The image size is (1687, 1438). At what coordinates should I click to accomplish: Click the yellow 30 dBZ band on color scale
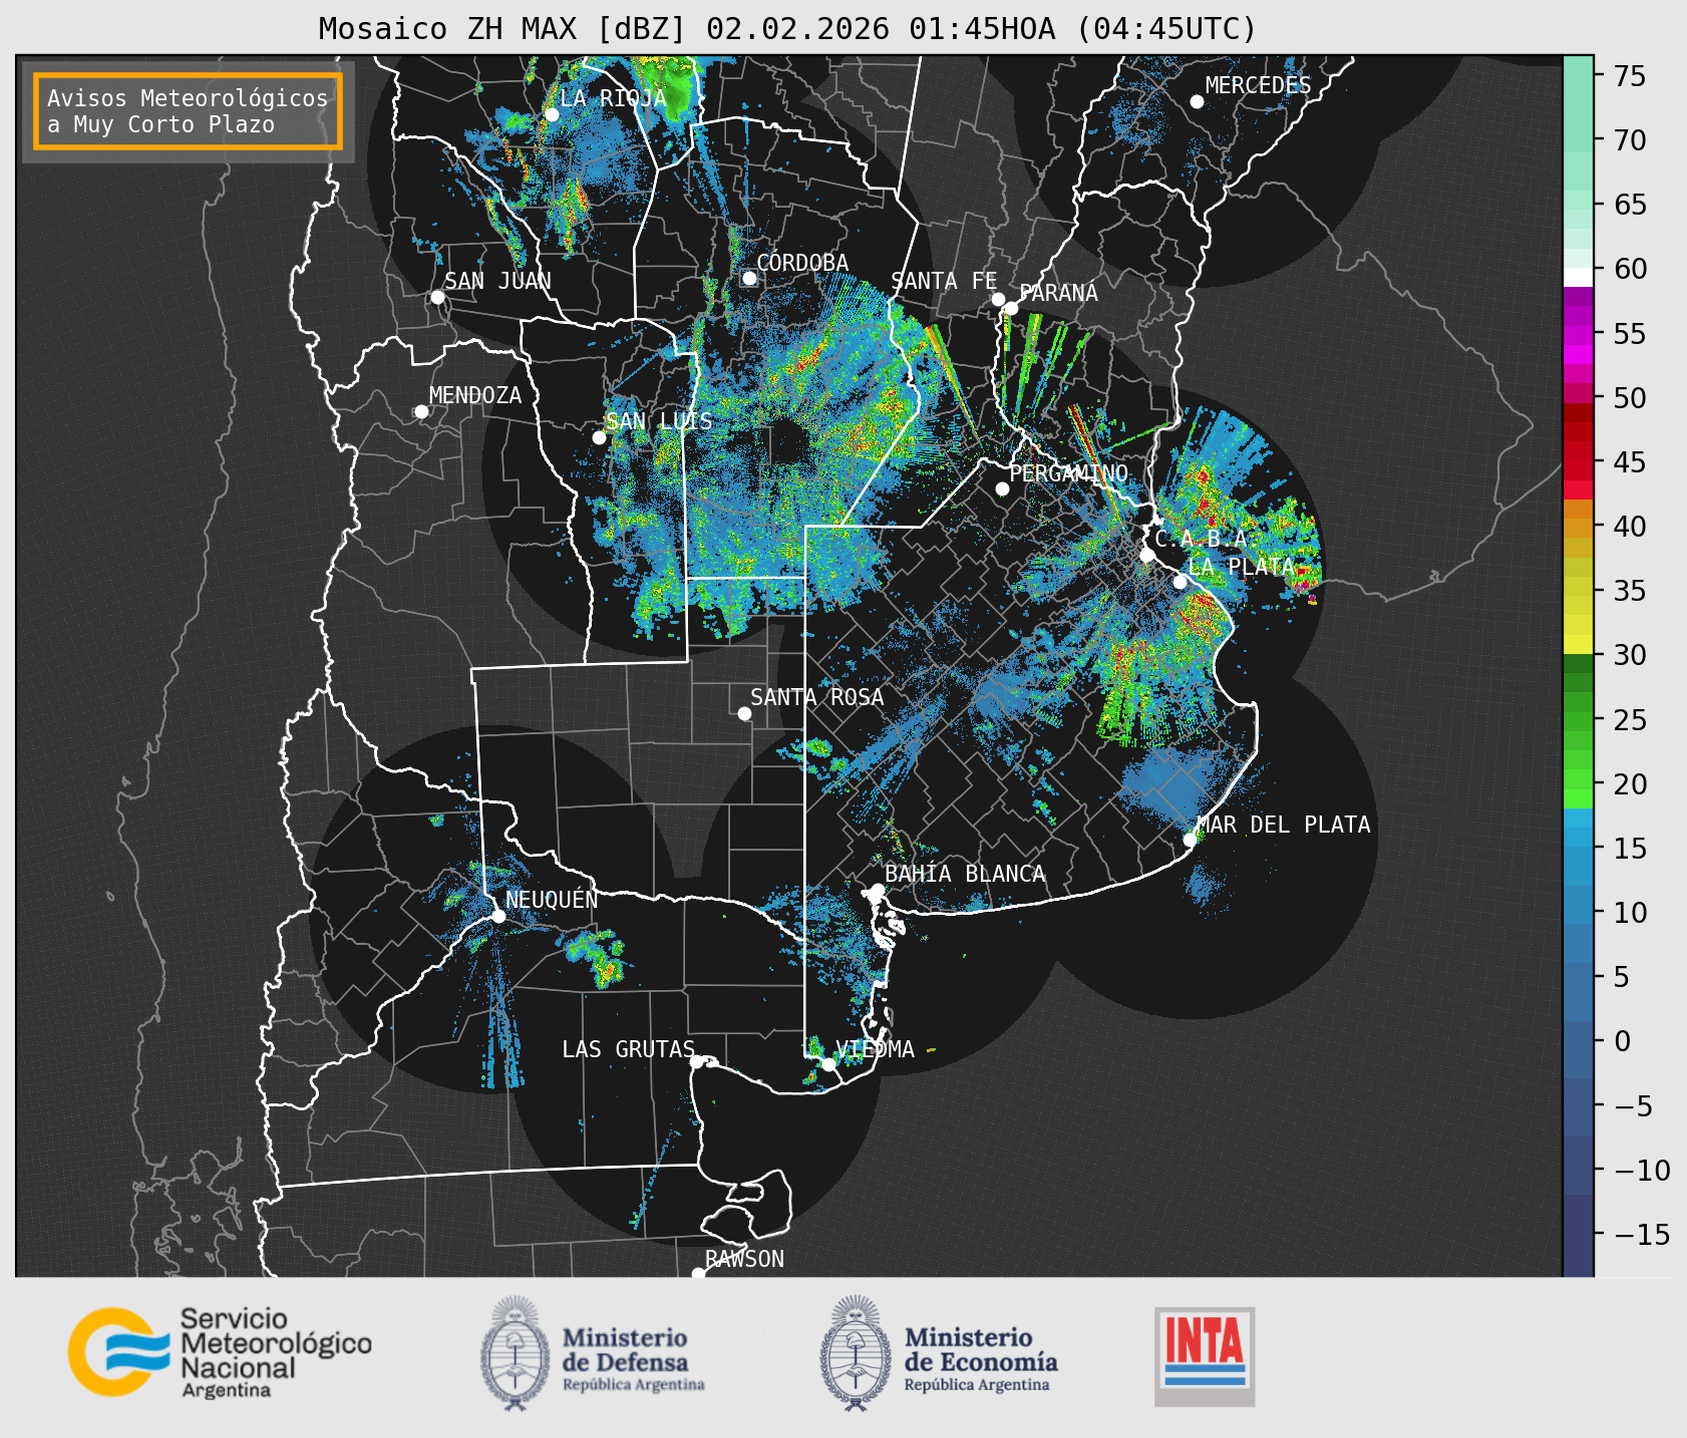tap(1577, 644)
